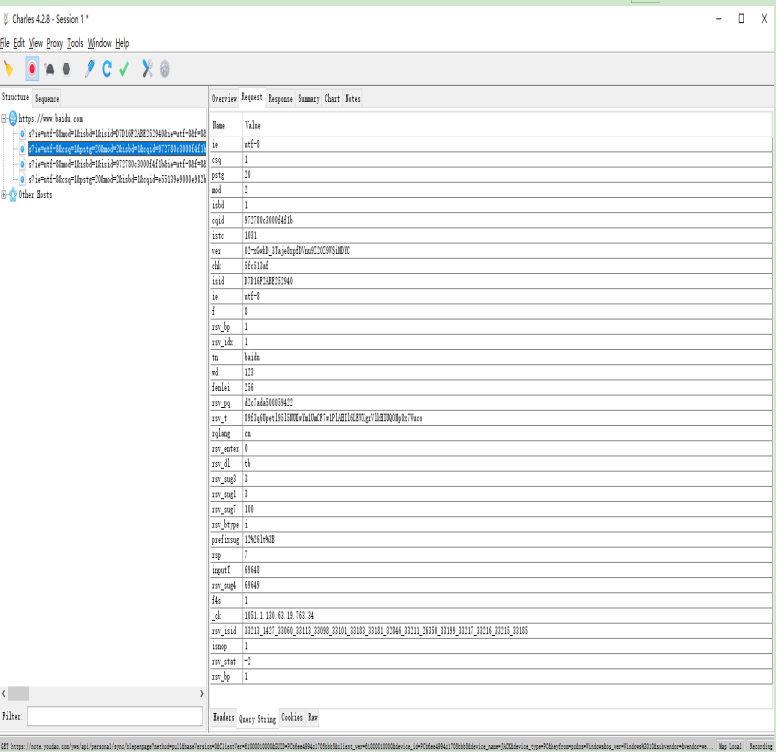The height and width of the screenshot is (752, 776).
Task: Click the horizontal scrollbar thumb under the tree
Action: 18,694
